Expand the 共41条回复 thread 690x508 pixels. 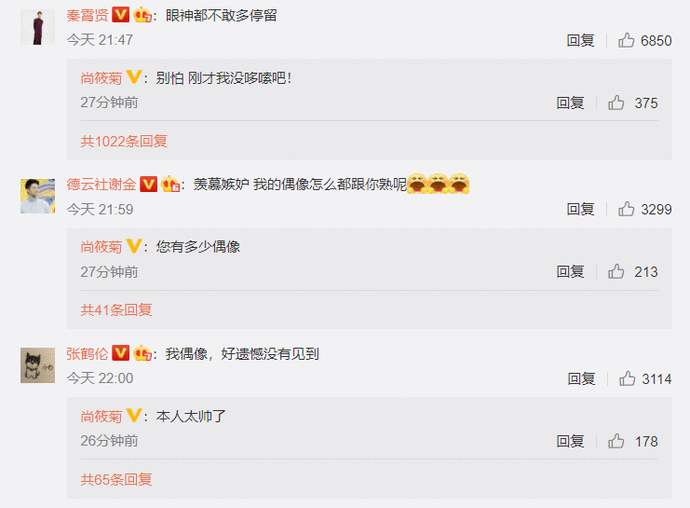pyautogui.click(x=116, y=310)
